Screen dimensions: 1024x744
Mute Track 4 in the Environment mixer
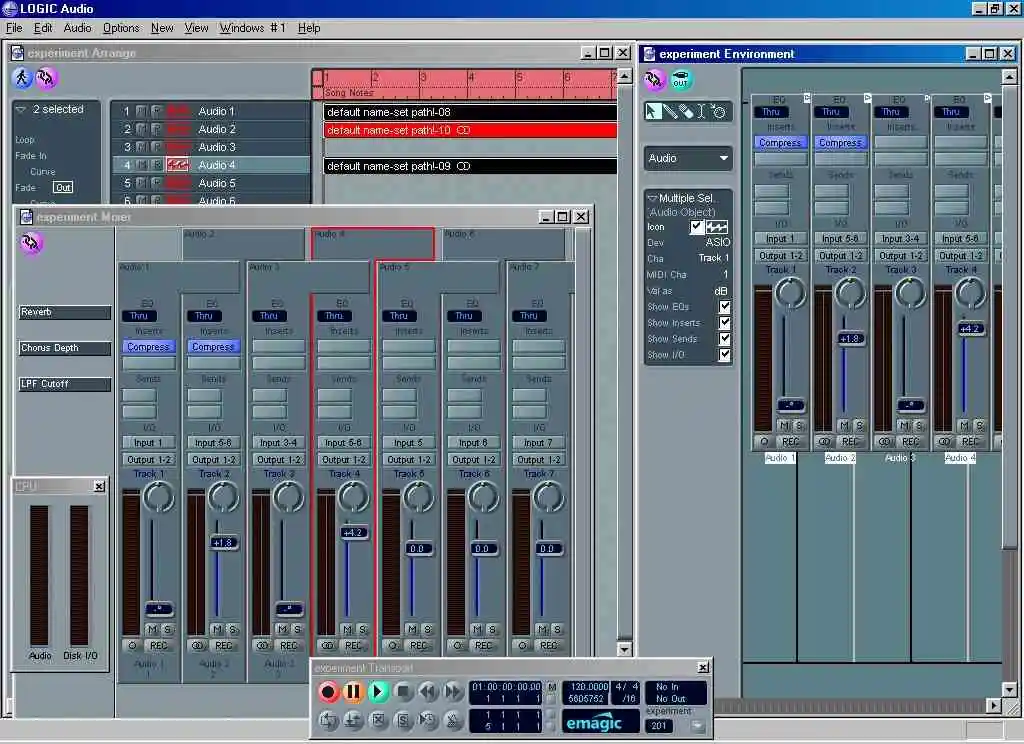[x=964, y=426]
